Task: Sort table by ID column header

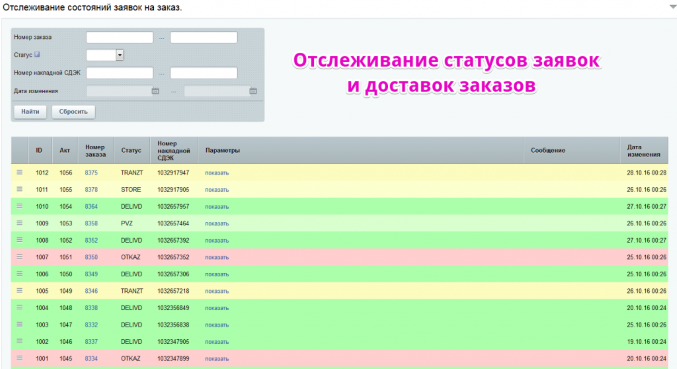Action: (x=39, y=150)
